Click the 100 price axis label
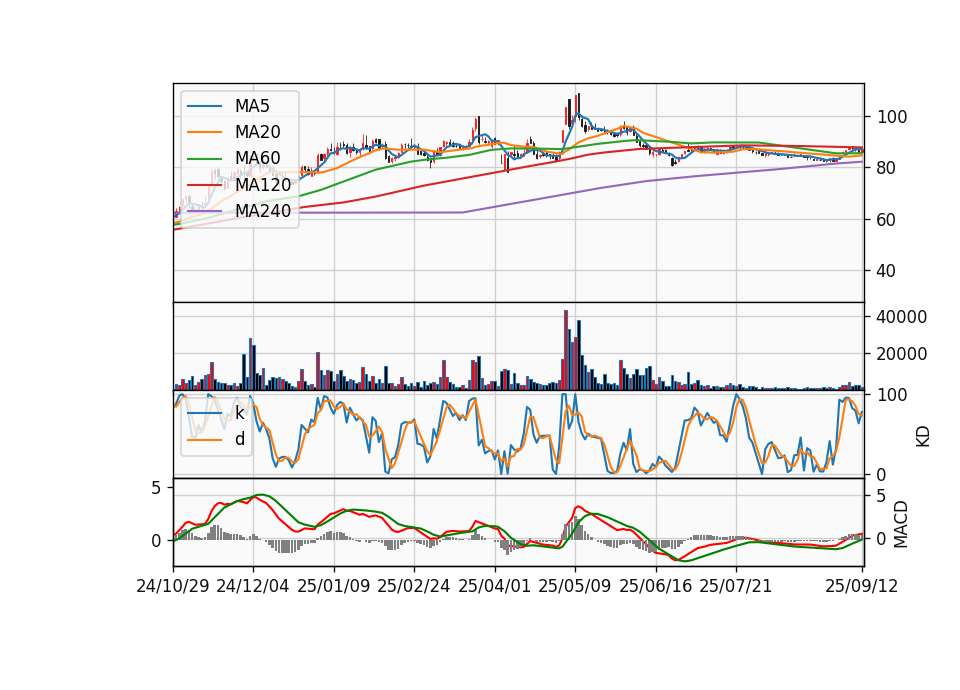960x690 pixels. tap(892, 117)
